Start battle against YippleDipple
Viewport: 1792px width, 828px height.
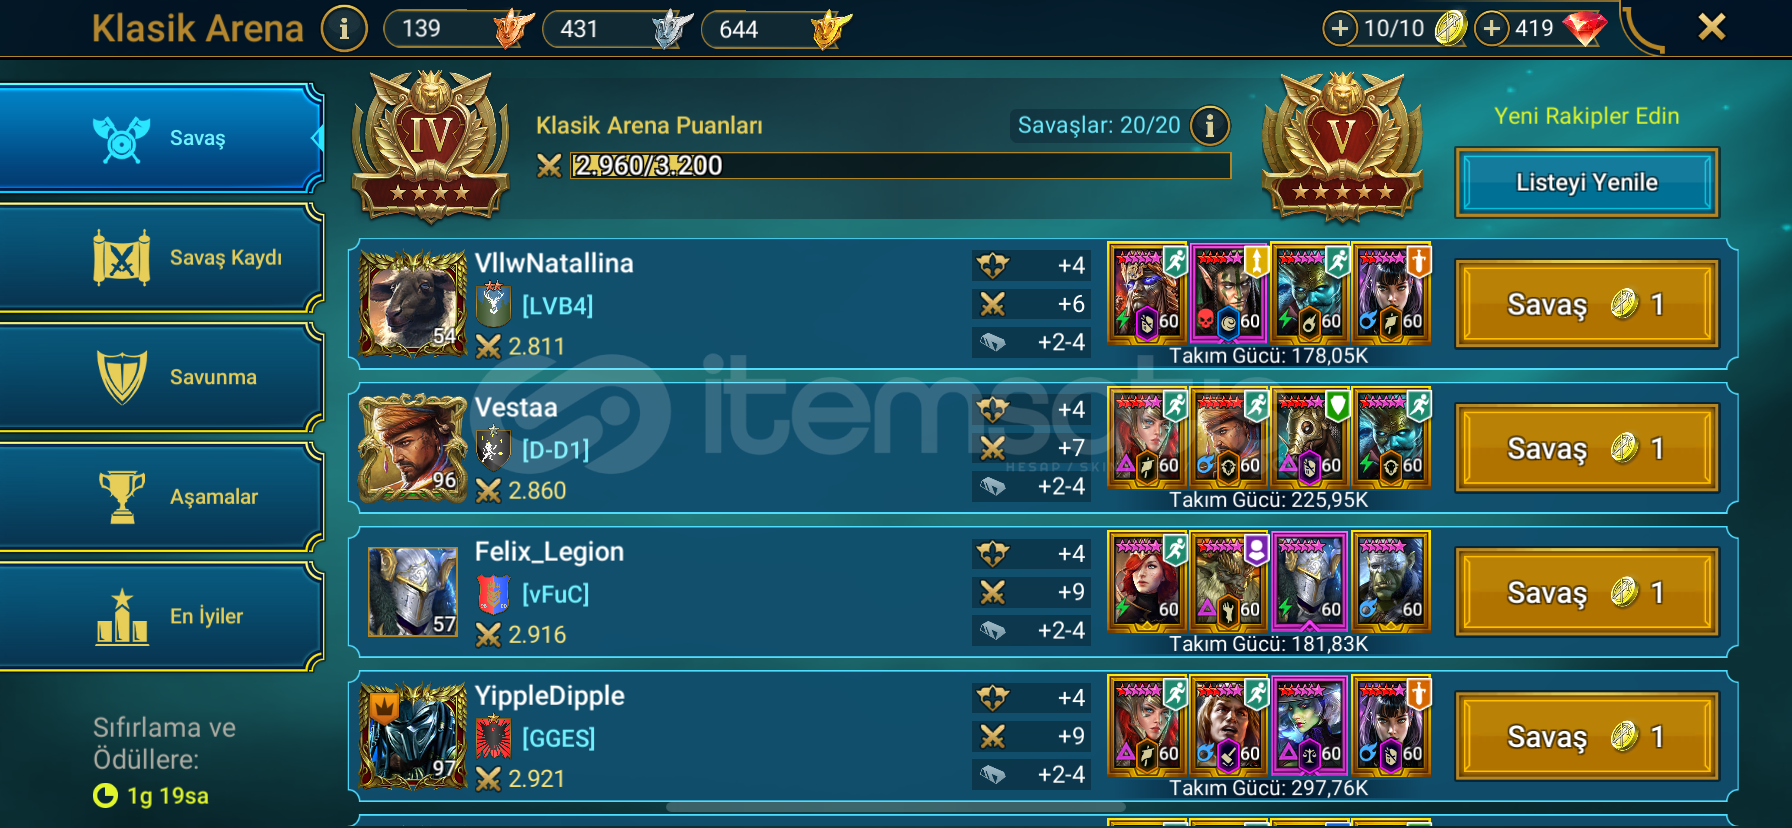coord(1587,736)
